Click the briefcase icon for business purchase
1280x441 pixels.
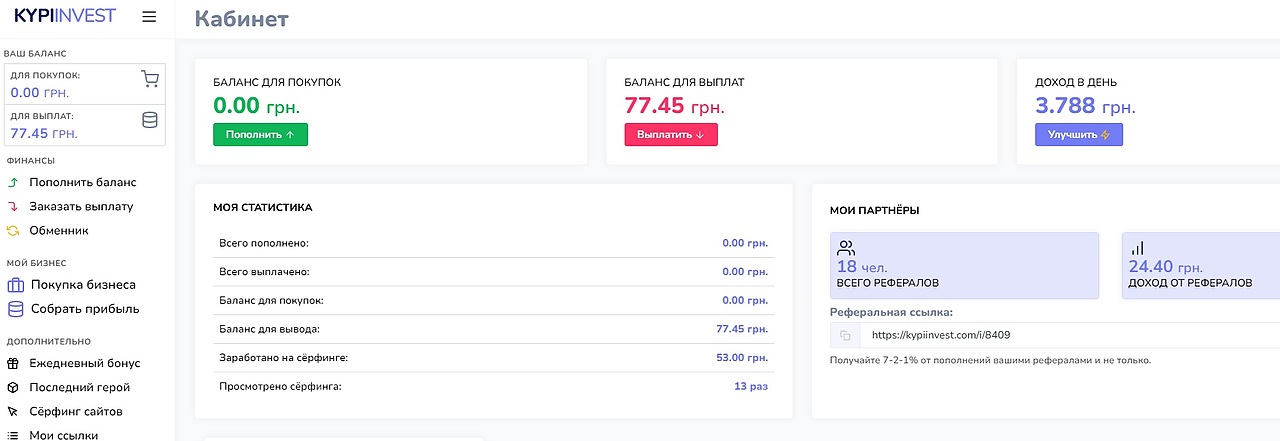[14, 285]
